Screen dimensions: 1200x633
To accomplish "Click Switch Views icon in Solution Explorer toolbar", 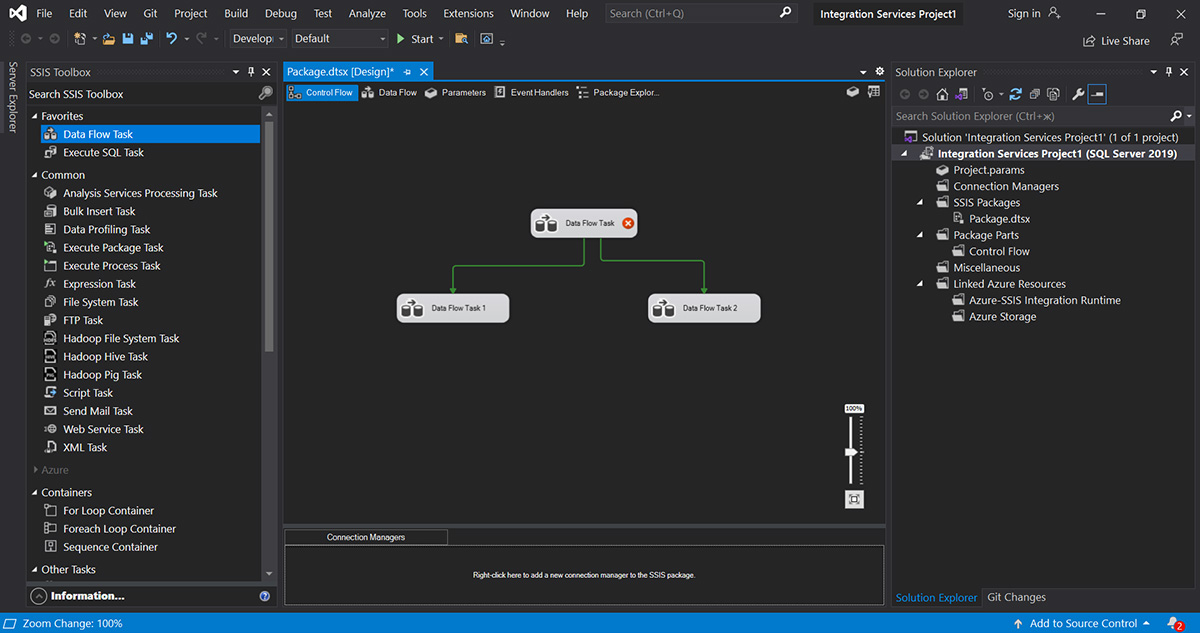I will 960,94.
